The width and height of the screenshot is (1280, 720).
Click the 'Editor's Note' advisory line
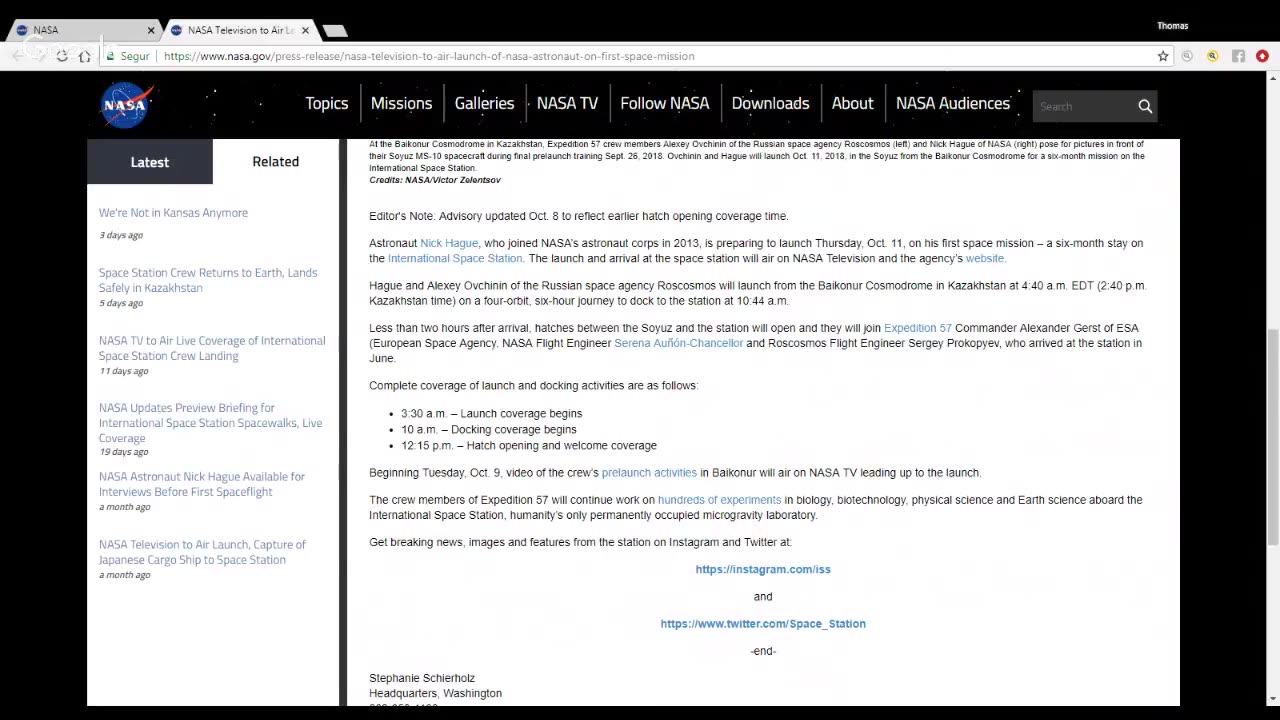coord(578,216)
